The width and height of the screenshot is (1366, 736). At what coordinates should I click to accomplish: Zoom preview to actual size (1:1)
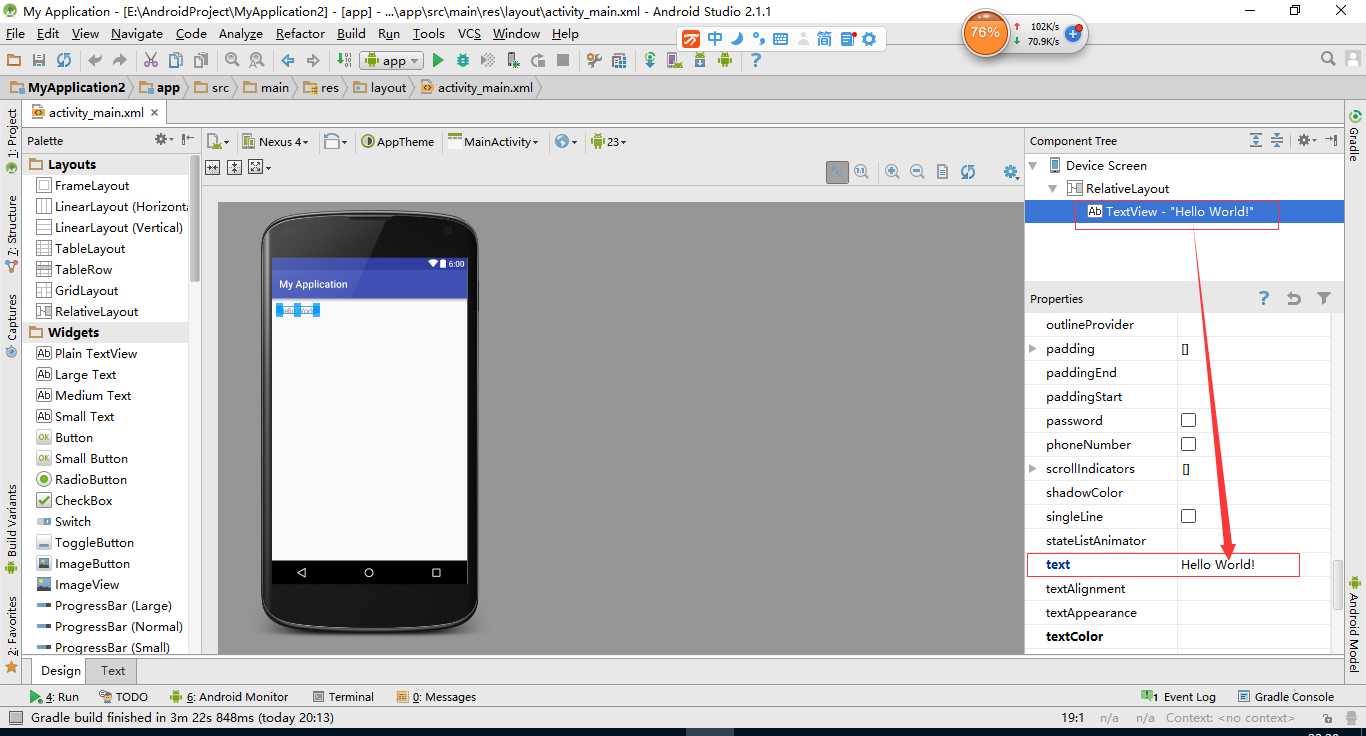point(861,172)
